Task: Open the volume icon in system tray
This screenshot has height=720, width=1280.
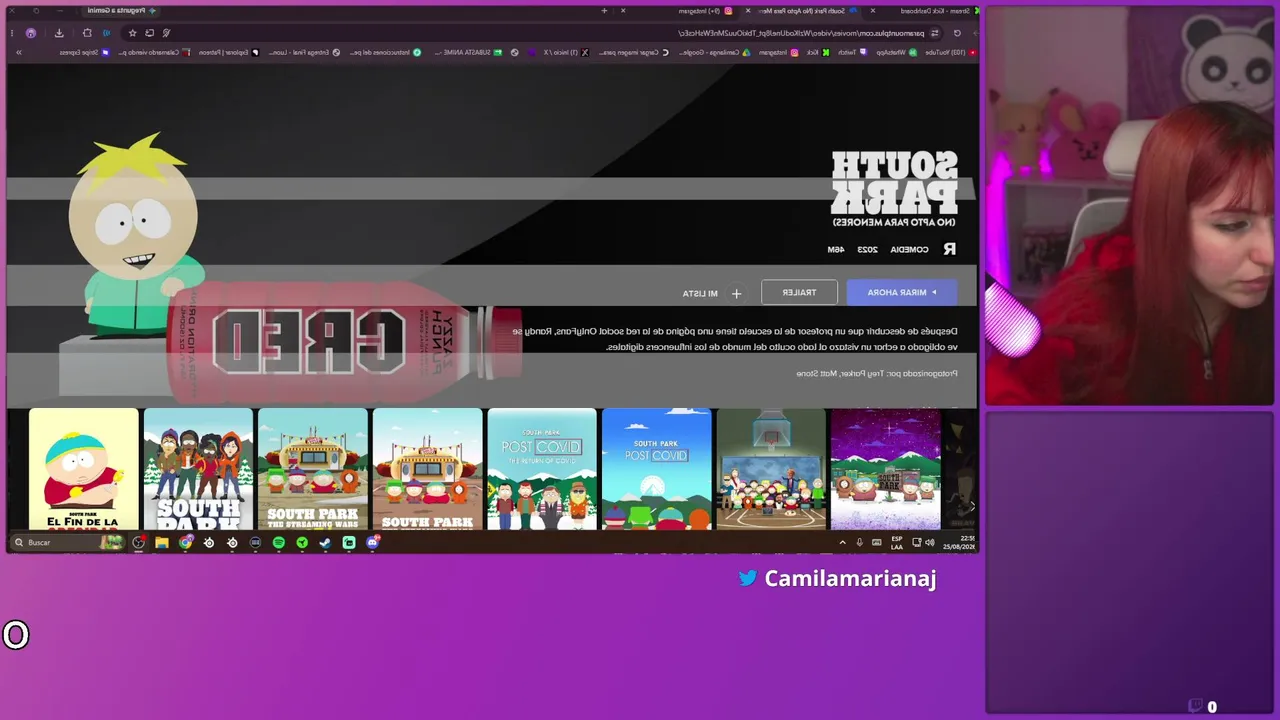Action: 930,542
